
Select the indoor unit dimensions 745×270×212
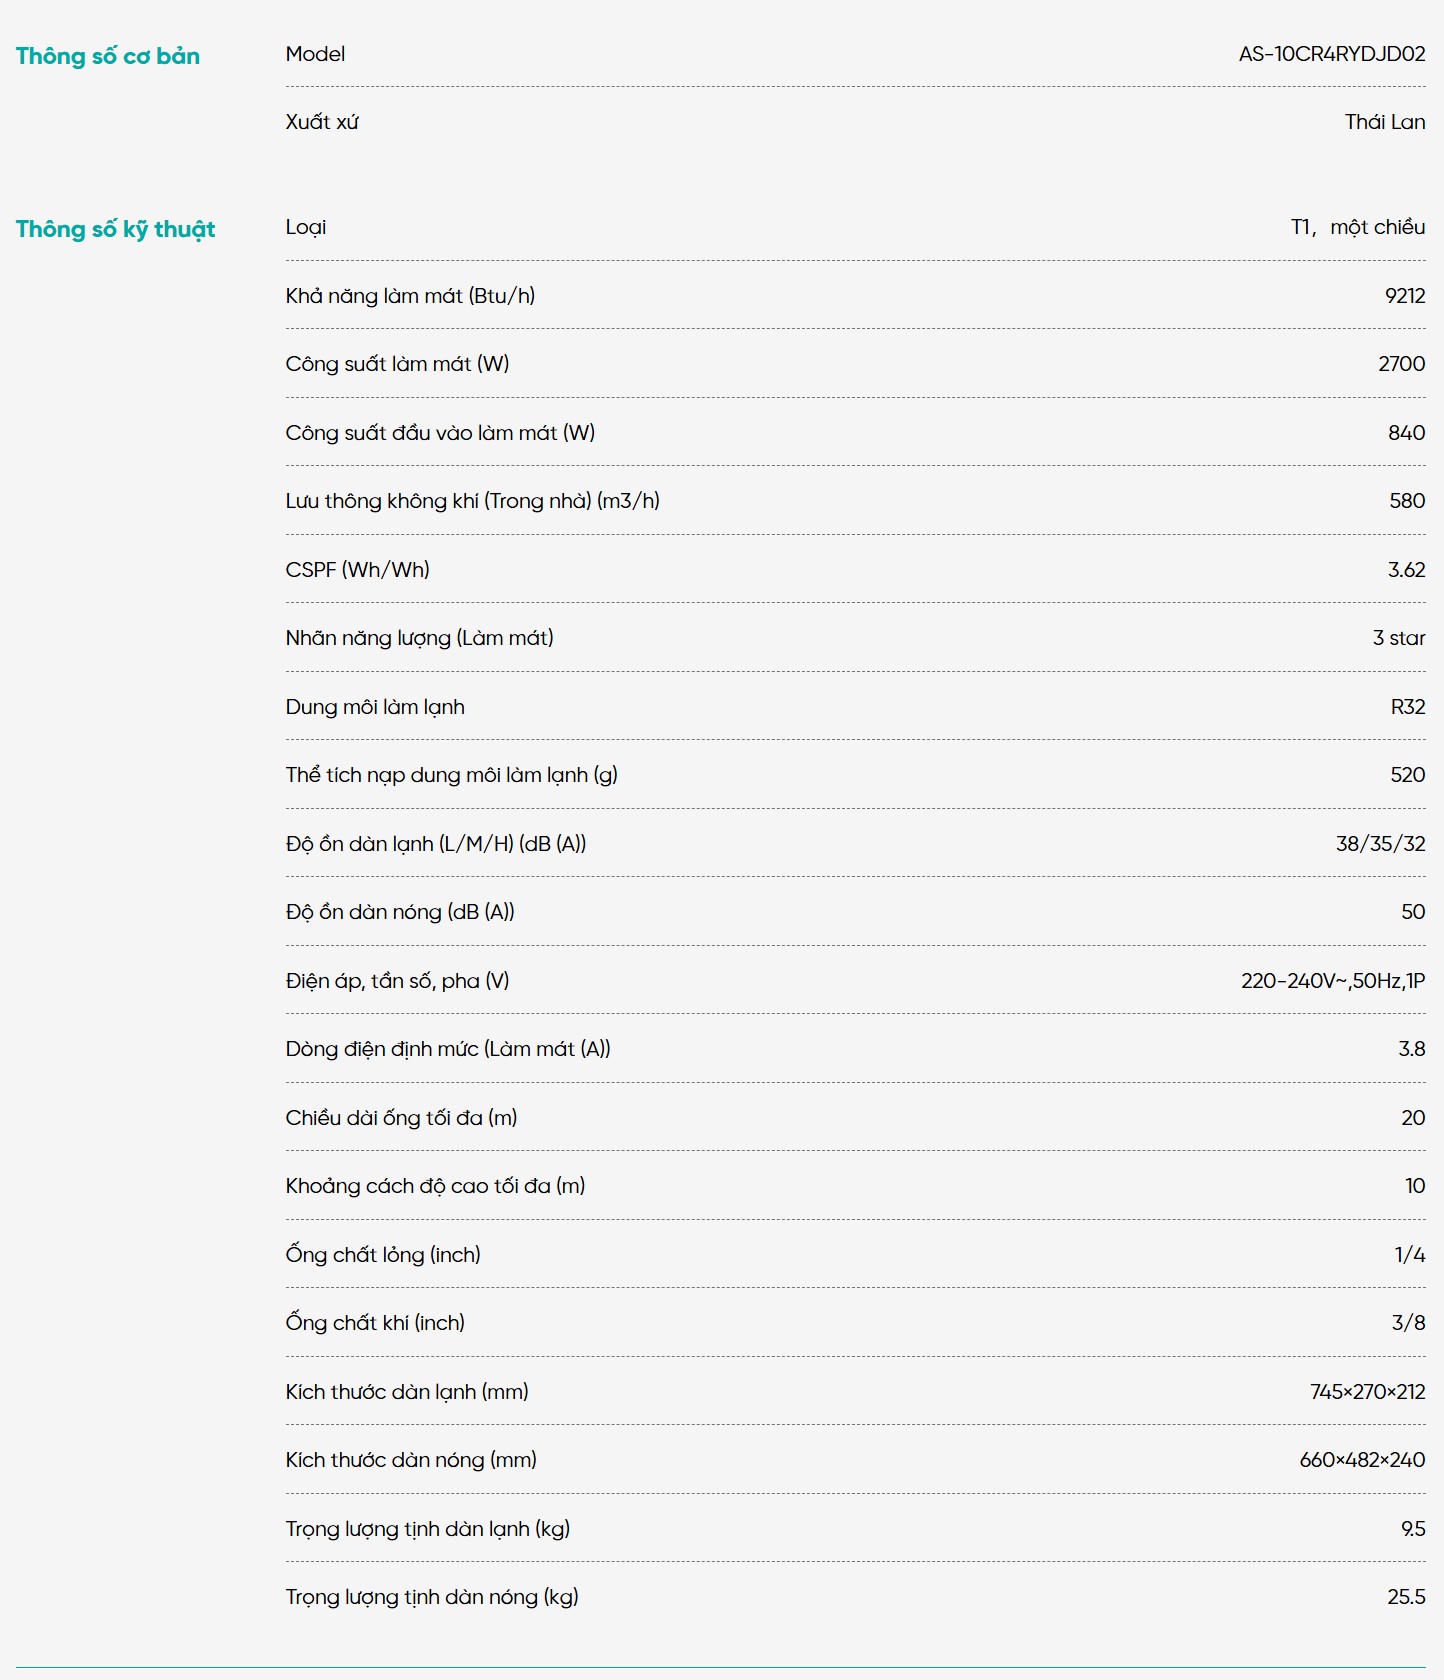[1367, 1392]
